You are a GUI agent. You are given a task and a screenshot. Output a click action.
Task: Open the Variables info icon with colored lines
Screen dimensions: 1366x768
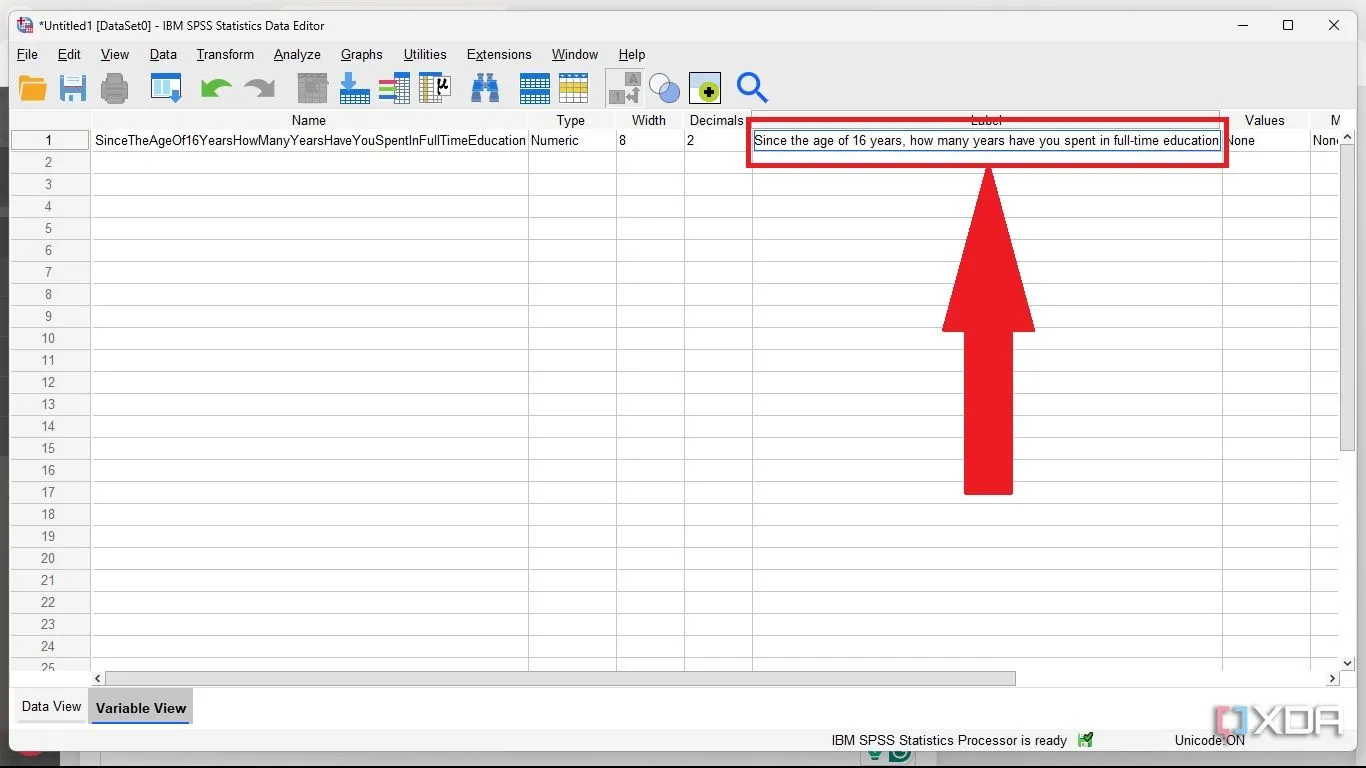click(x=394, y=88)
